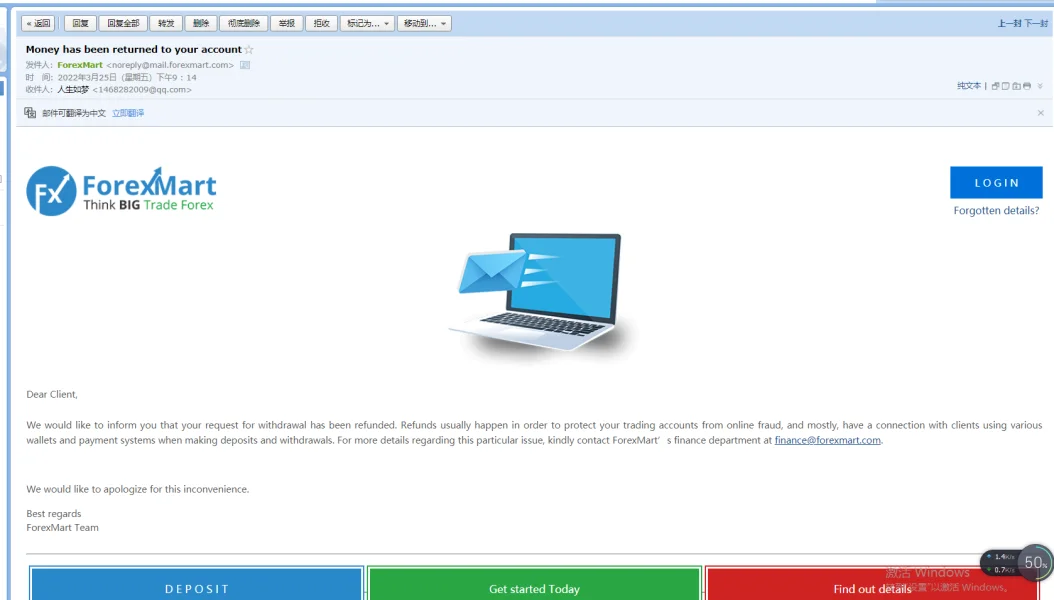This screenshot has height=600, width=1054.
Task: Click the 回复 (Reply) button
Action: [x=80, y=24]
